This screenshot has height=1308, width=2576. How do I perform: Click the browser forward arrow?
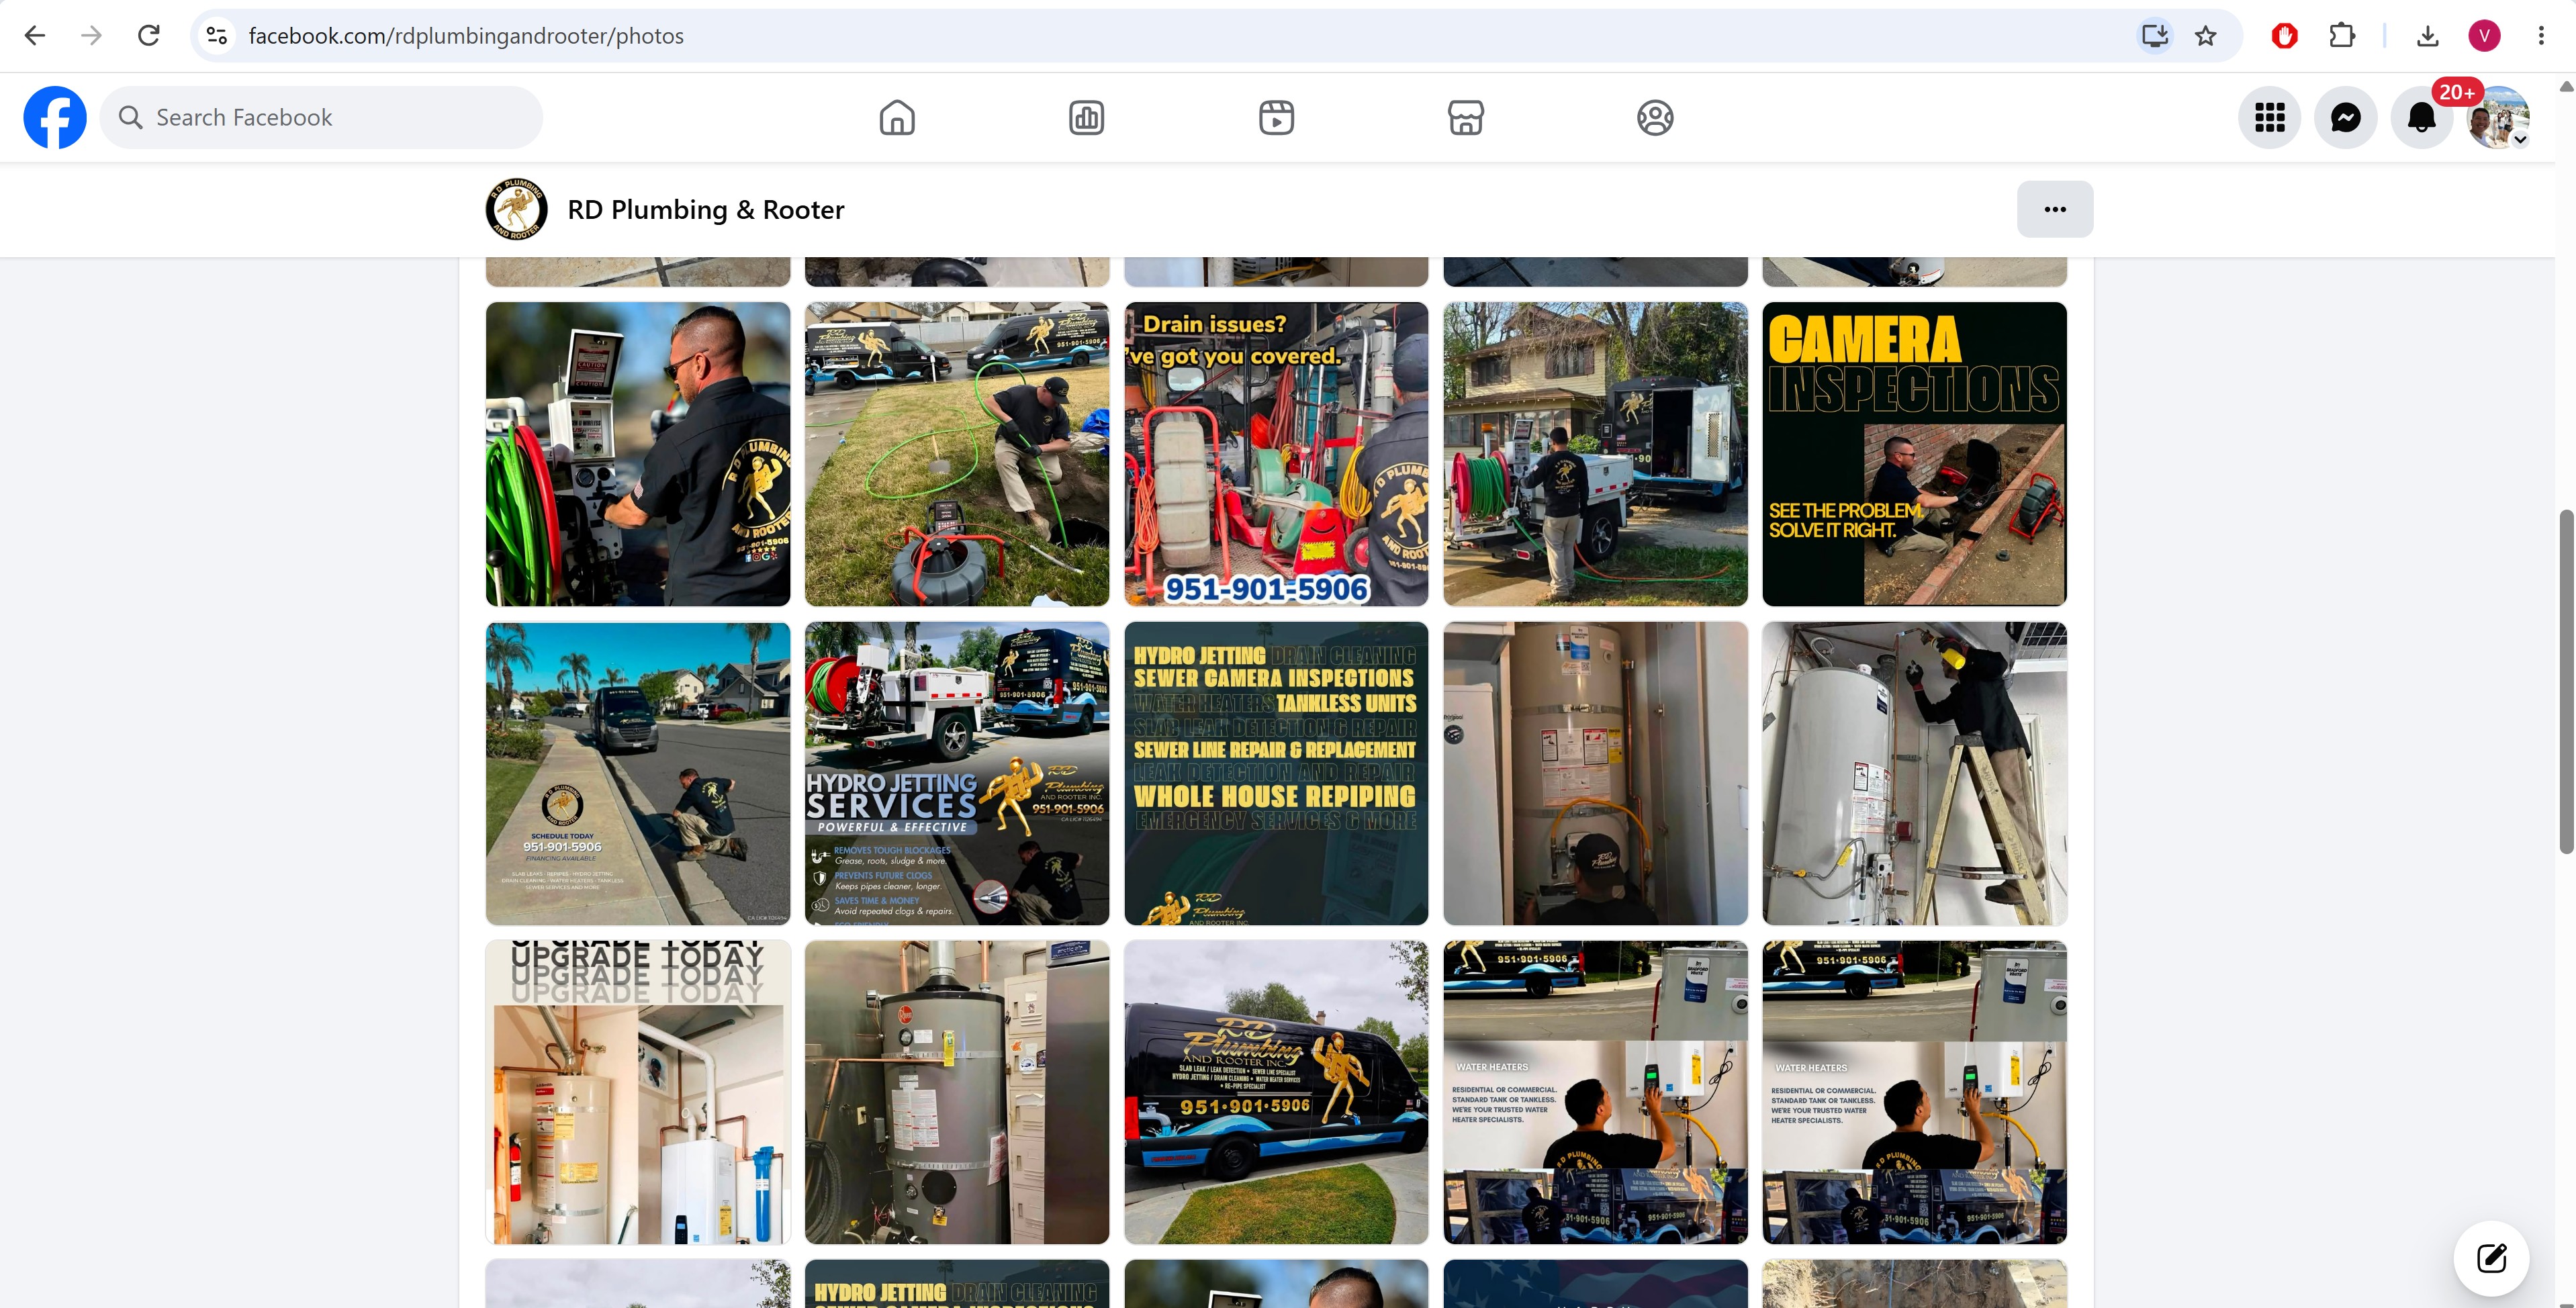click(x=92, y=36)
